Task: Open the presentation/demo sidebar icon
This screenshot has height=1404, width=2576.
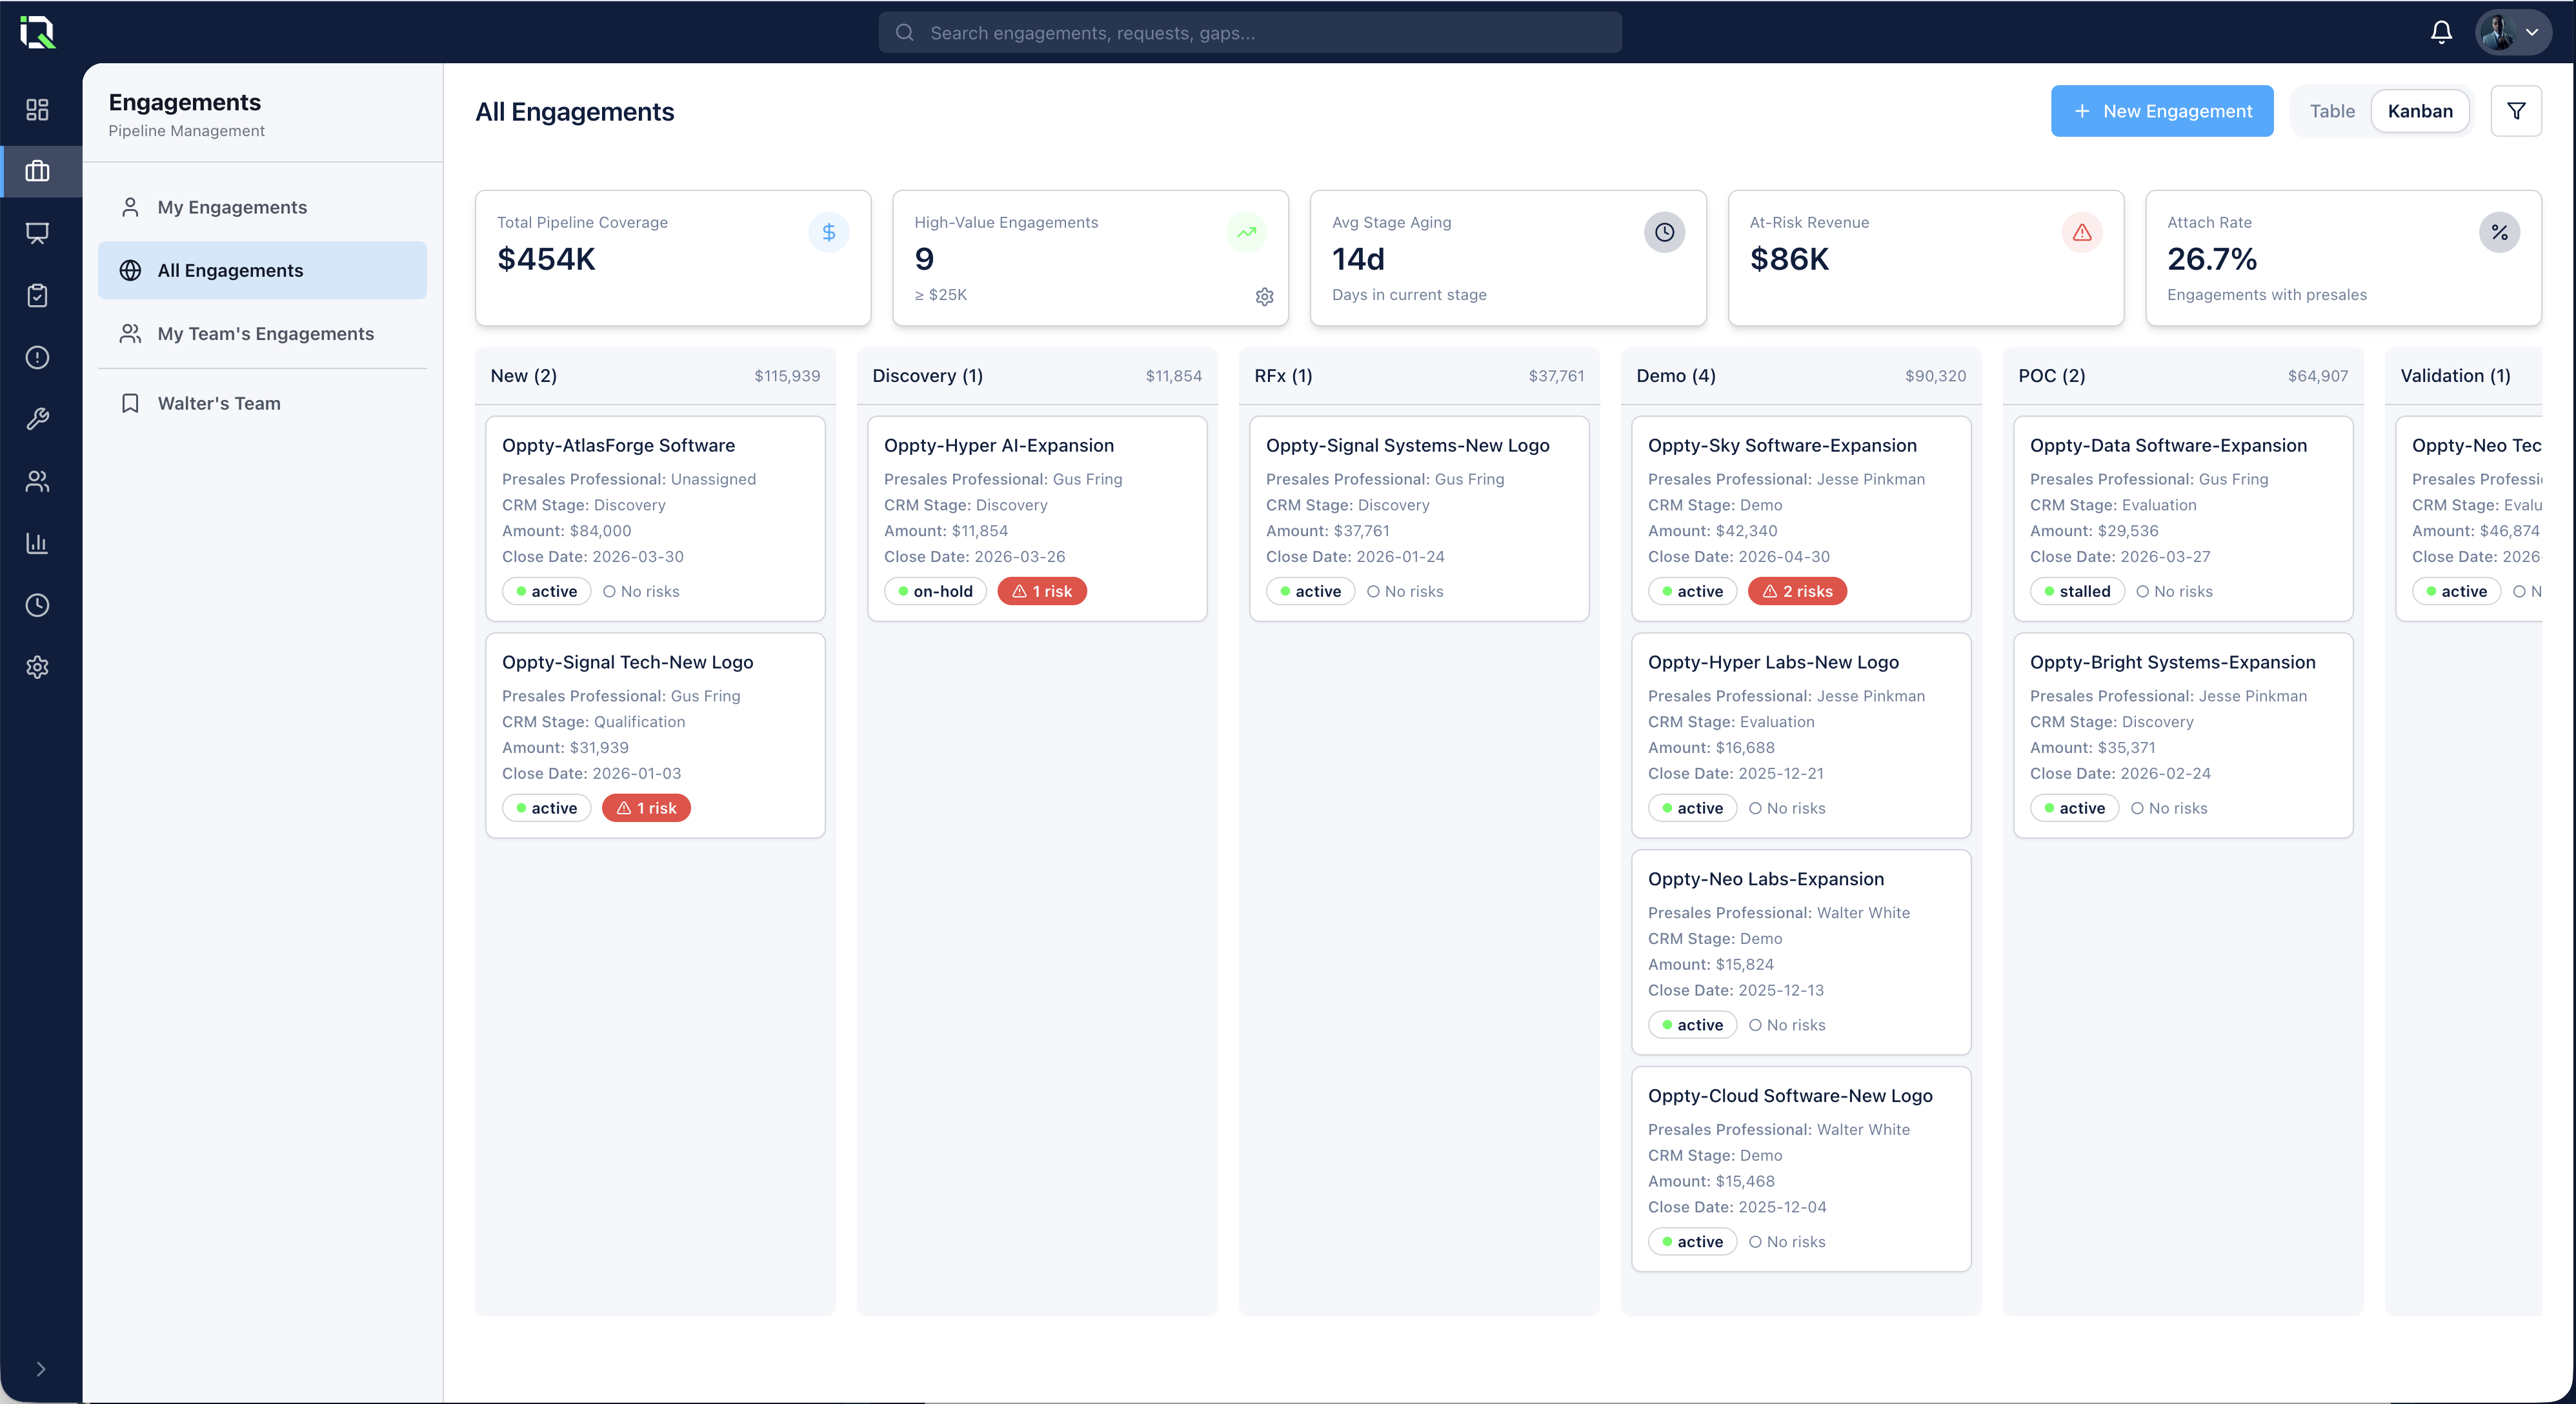Action: coord(38,233)
